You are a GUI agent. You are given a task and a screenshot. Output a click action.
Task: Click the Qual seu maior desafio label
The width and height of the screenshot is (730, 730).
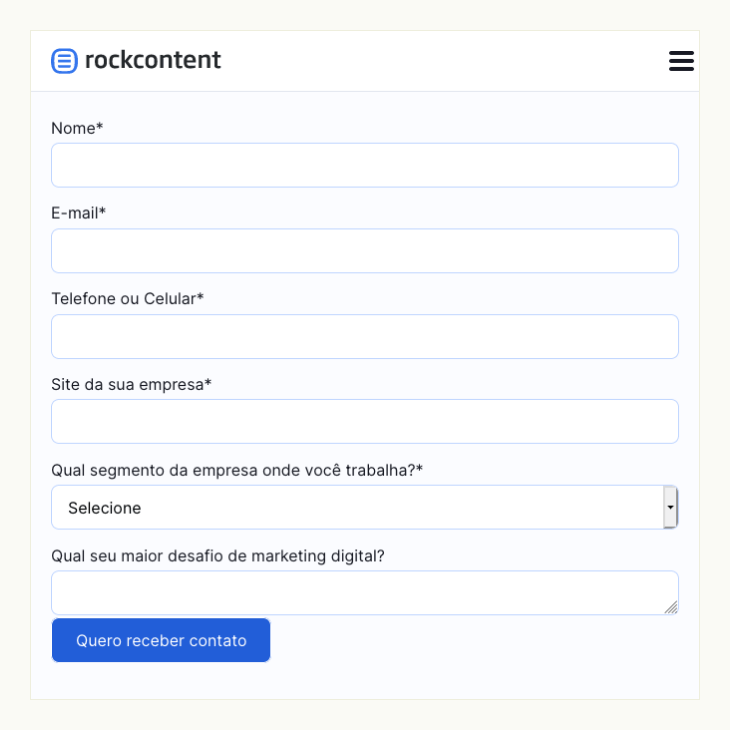click(x=218, y=556)
